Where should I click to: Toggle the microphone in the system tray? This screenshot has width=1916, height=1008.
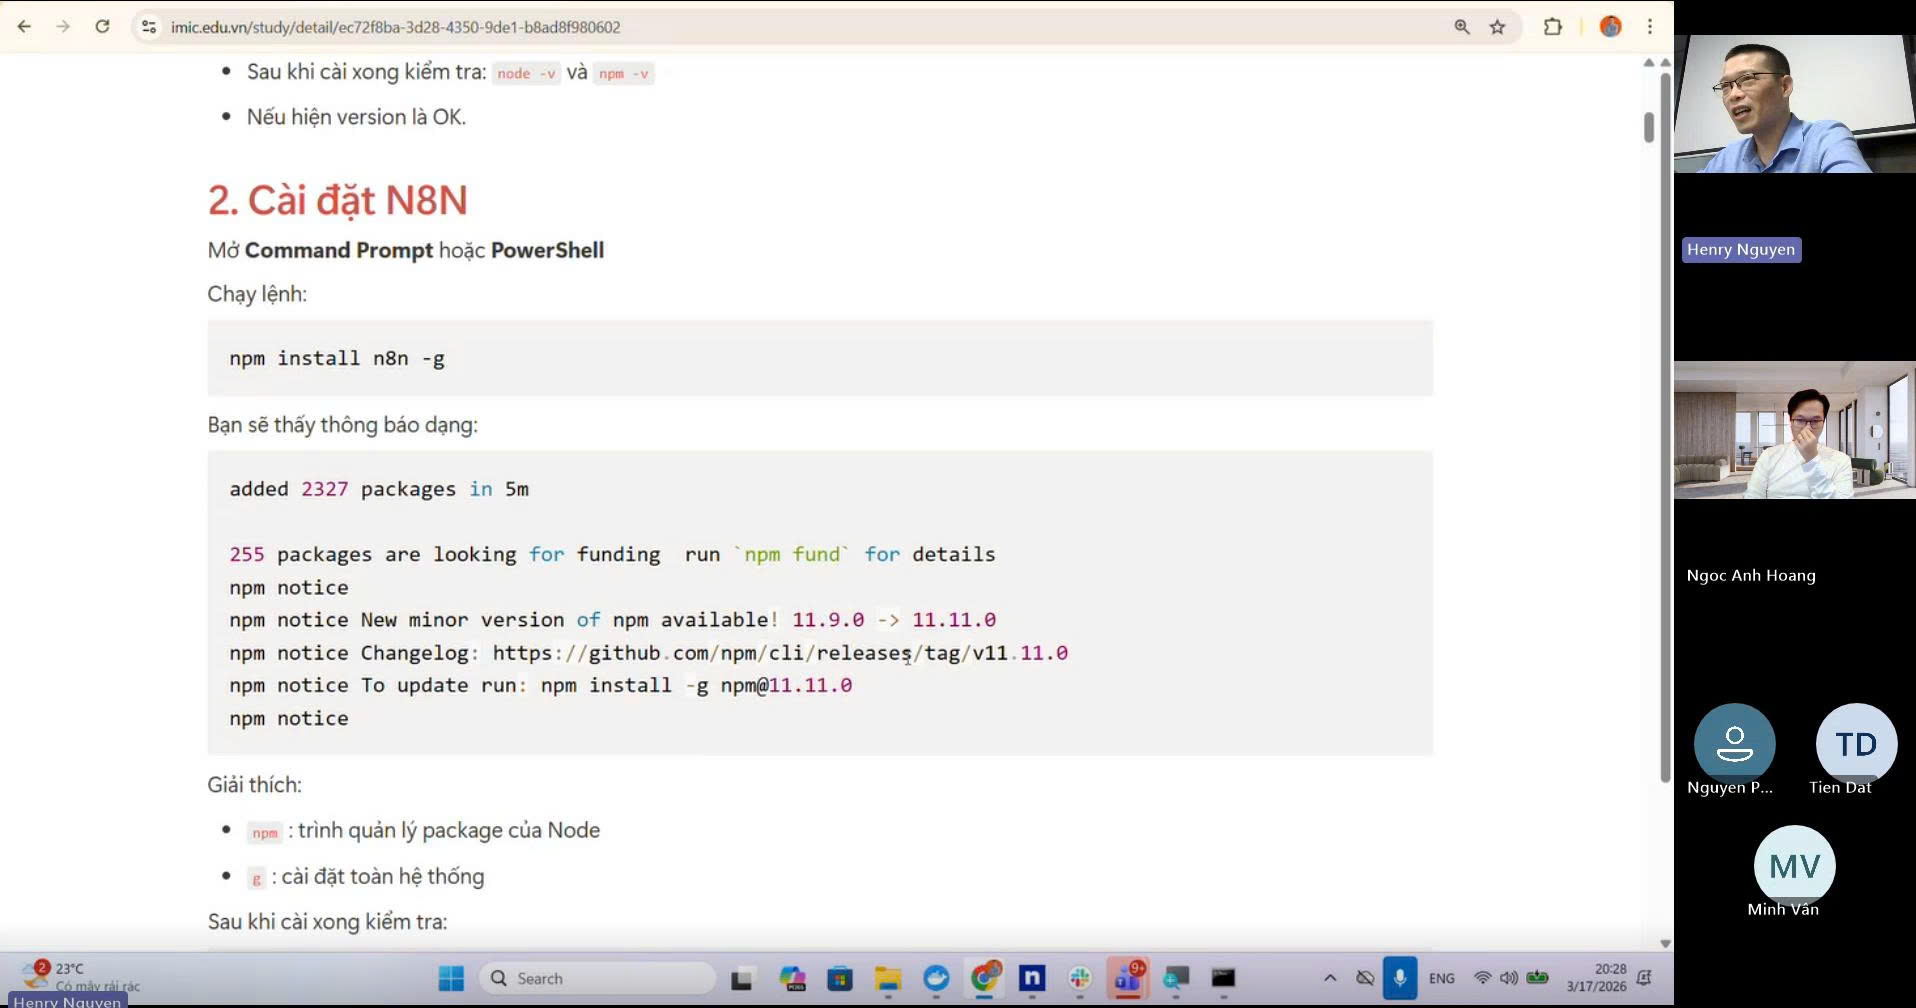[x=1400, y=978]
